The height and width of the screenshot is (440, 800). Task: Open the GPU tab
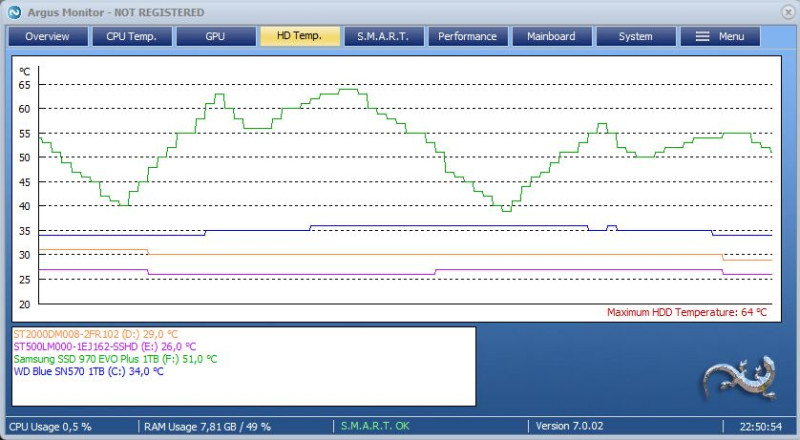point(216,36)
